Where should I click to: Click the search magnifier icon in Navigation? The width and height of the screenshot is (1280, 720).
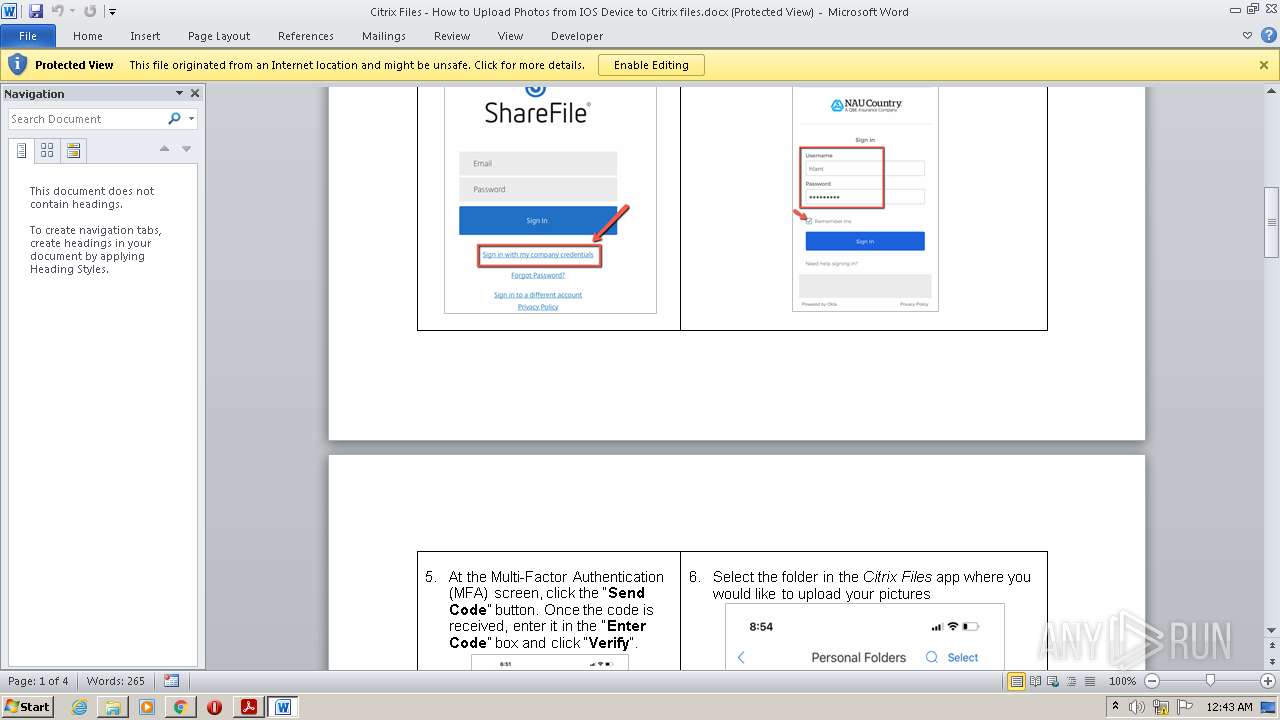(174, 119)
